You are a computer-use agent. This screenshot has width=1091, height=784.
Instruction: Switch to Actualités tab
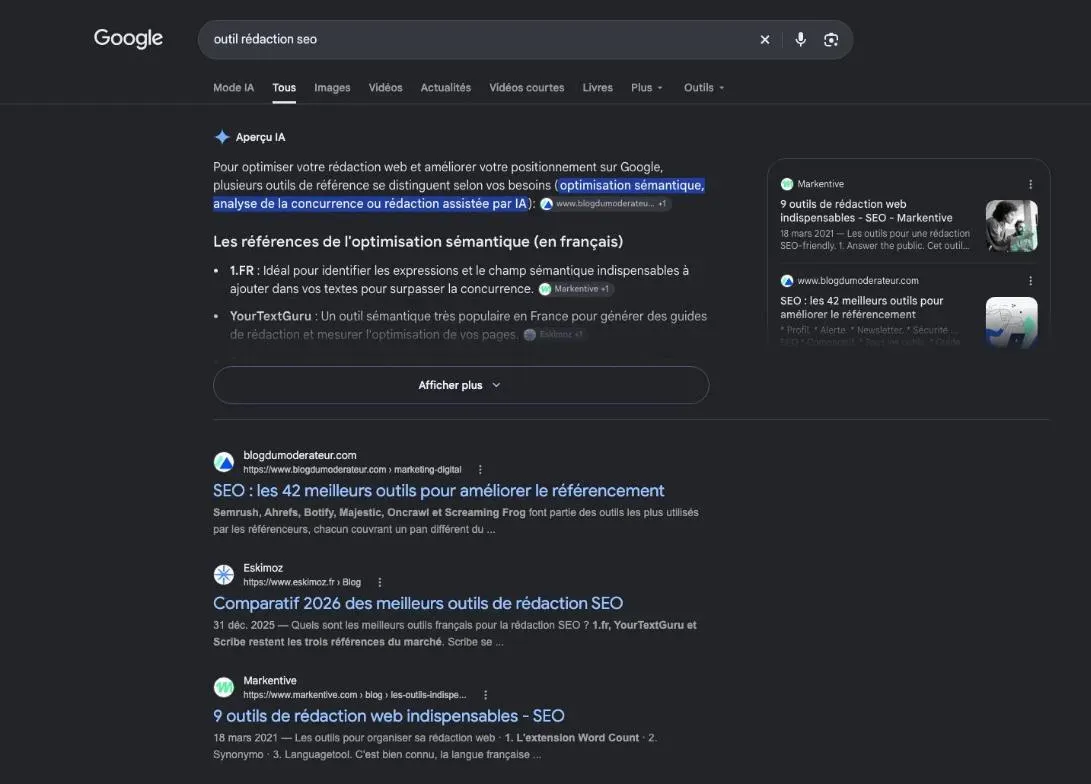click(x=445, y=88)
